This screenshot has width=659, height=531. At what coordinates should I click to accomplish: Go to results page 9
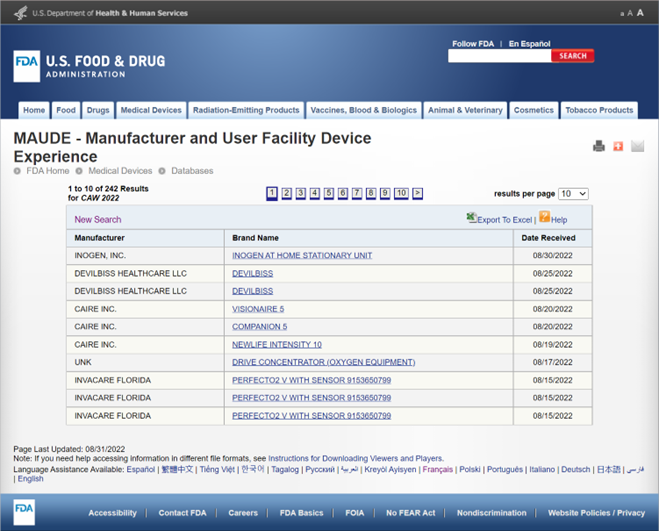tap(385, 193)
